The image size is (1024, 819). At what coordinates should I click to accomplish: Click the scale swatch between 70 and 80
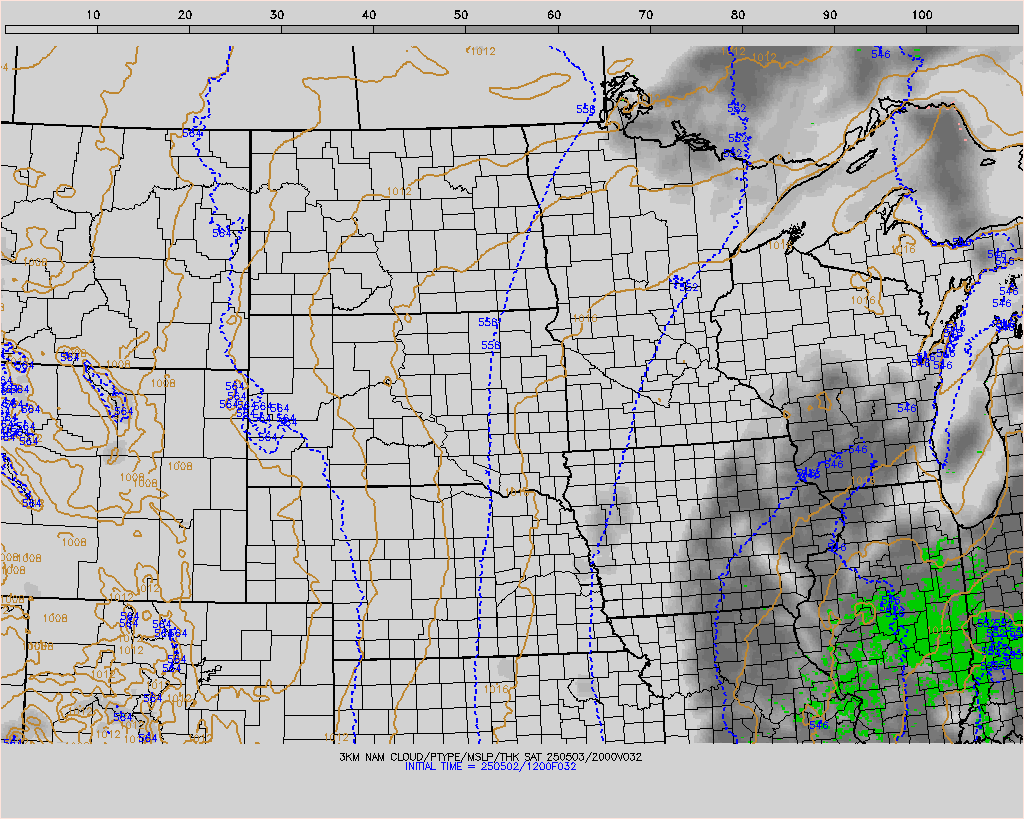(x=696, y=29)
